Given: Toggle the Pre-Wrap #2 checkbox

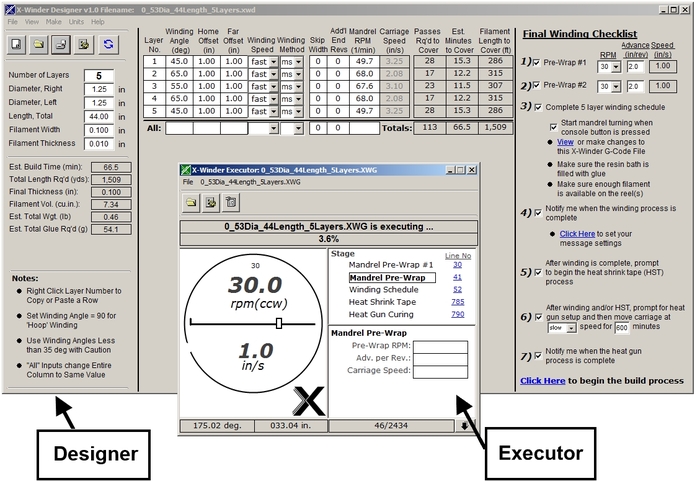Looking at the screenshot, I should tap(537, 85).
